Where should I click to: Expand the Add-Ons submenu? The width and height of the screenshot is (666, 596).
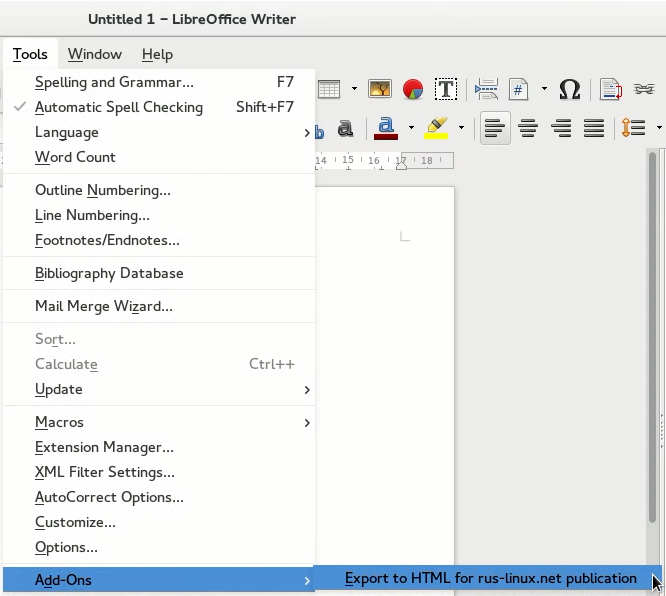tap(159, 580)
